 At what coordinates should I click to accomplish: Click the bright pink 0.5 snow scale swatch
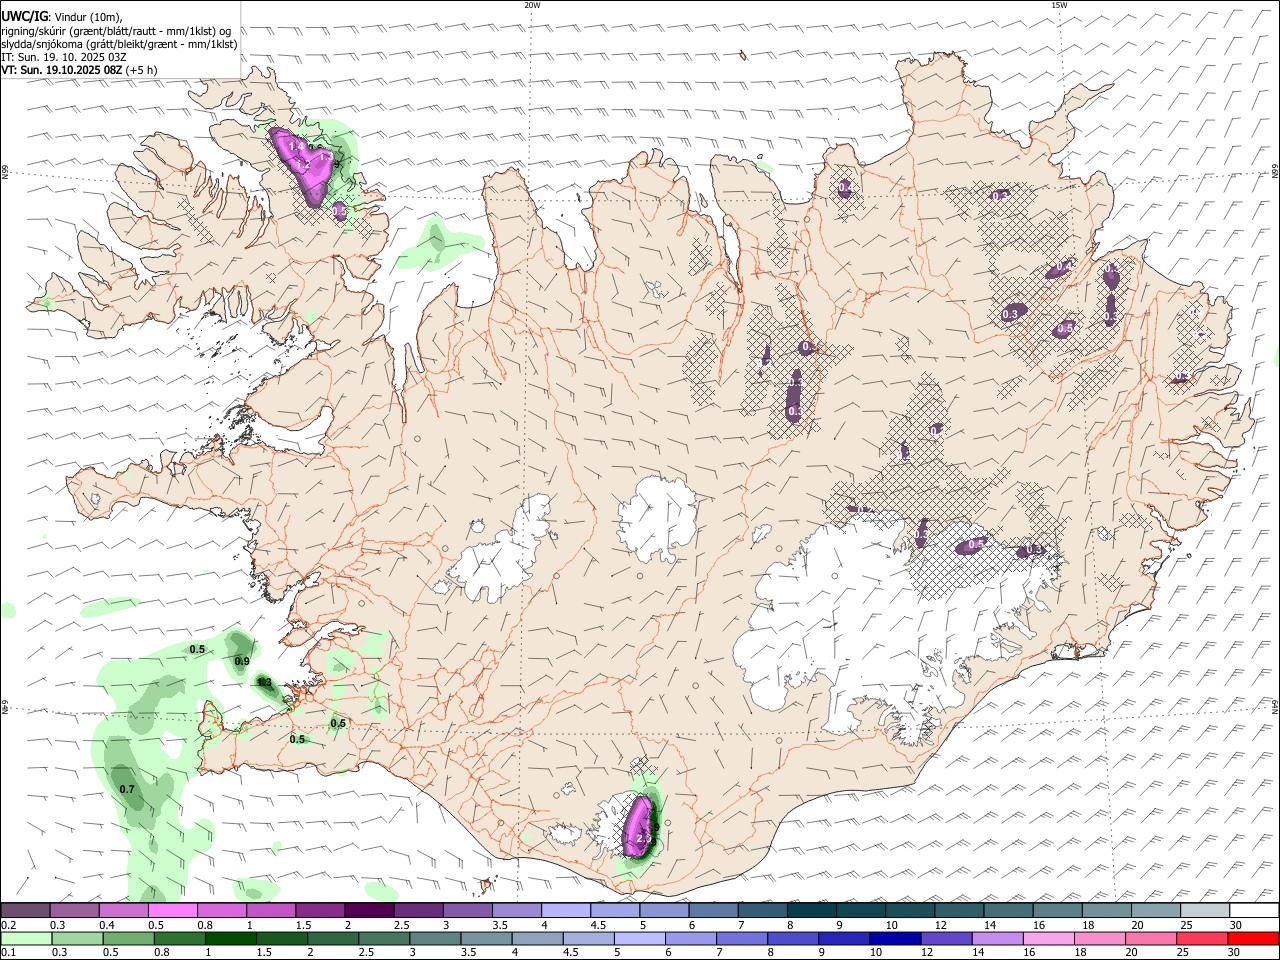[173, 911]
